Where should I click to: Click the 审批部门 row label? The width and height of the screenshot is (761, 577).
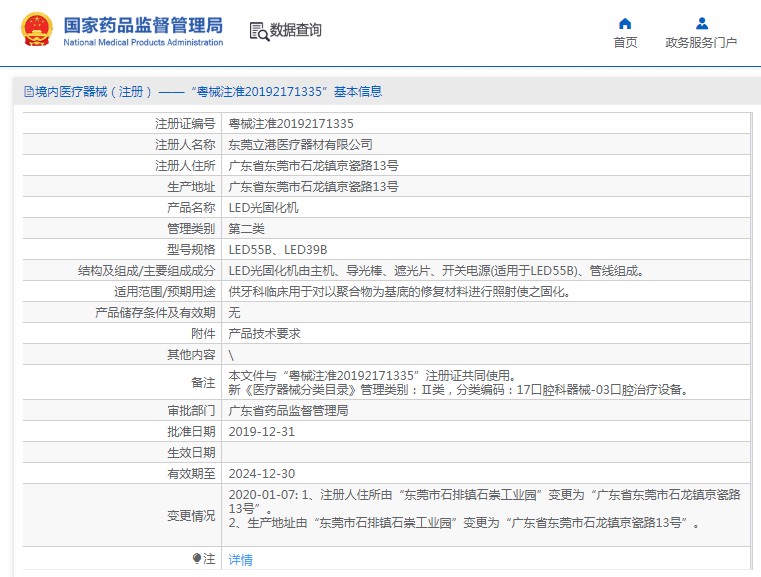point(191,411)
